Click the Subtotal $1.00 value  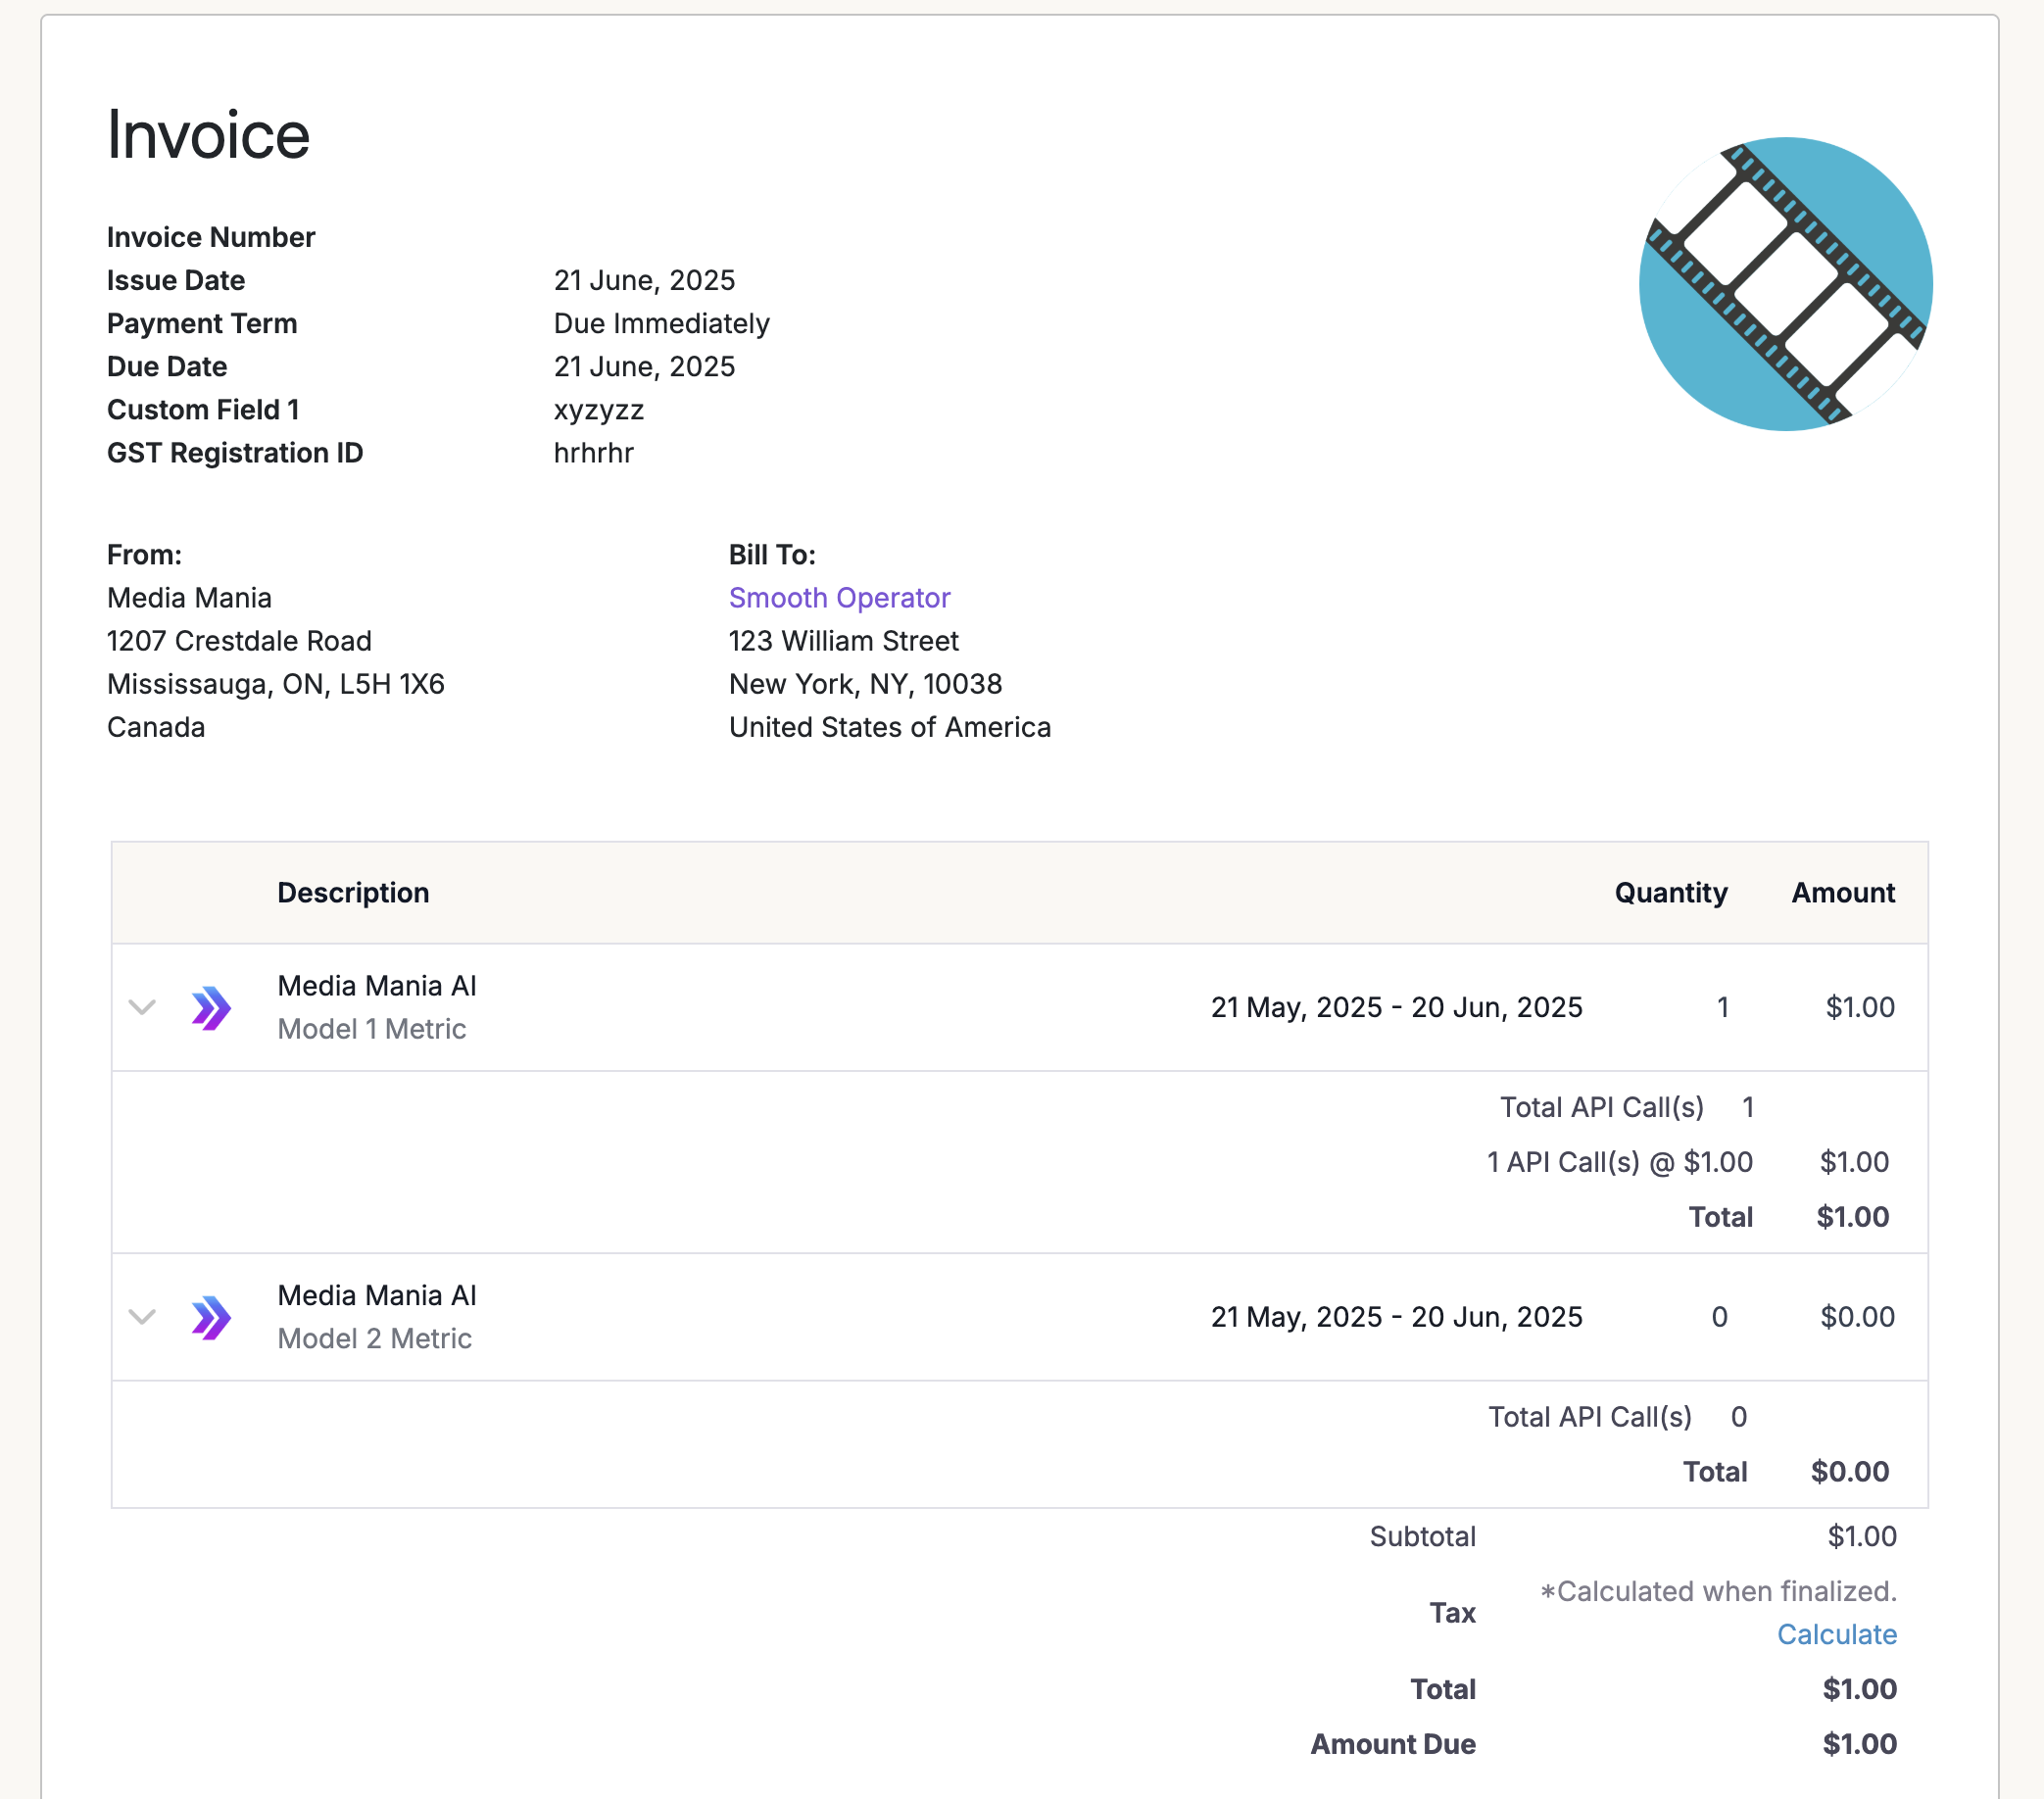tap(1861, 1536)
